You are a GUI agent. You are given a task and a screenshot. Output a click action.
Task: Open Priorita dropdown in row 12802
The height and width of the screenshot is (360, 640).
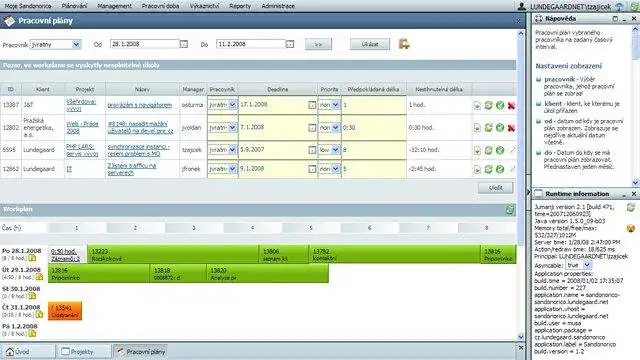pyautogui.click(x=329, y=128)
